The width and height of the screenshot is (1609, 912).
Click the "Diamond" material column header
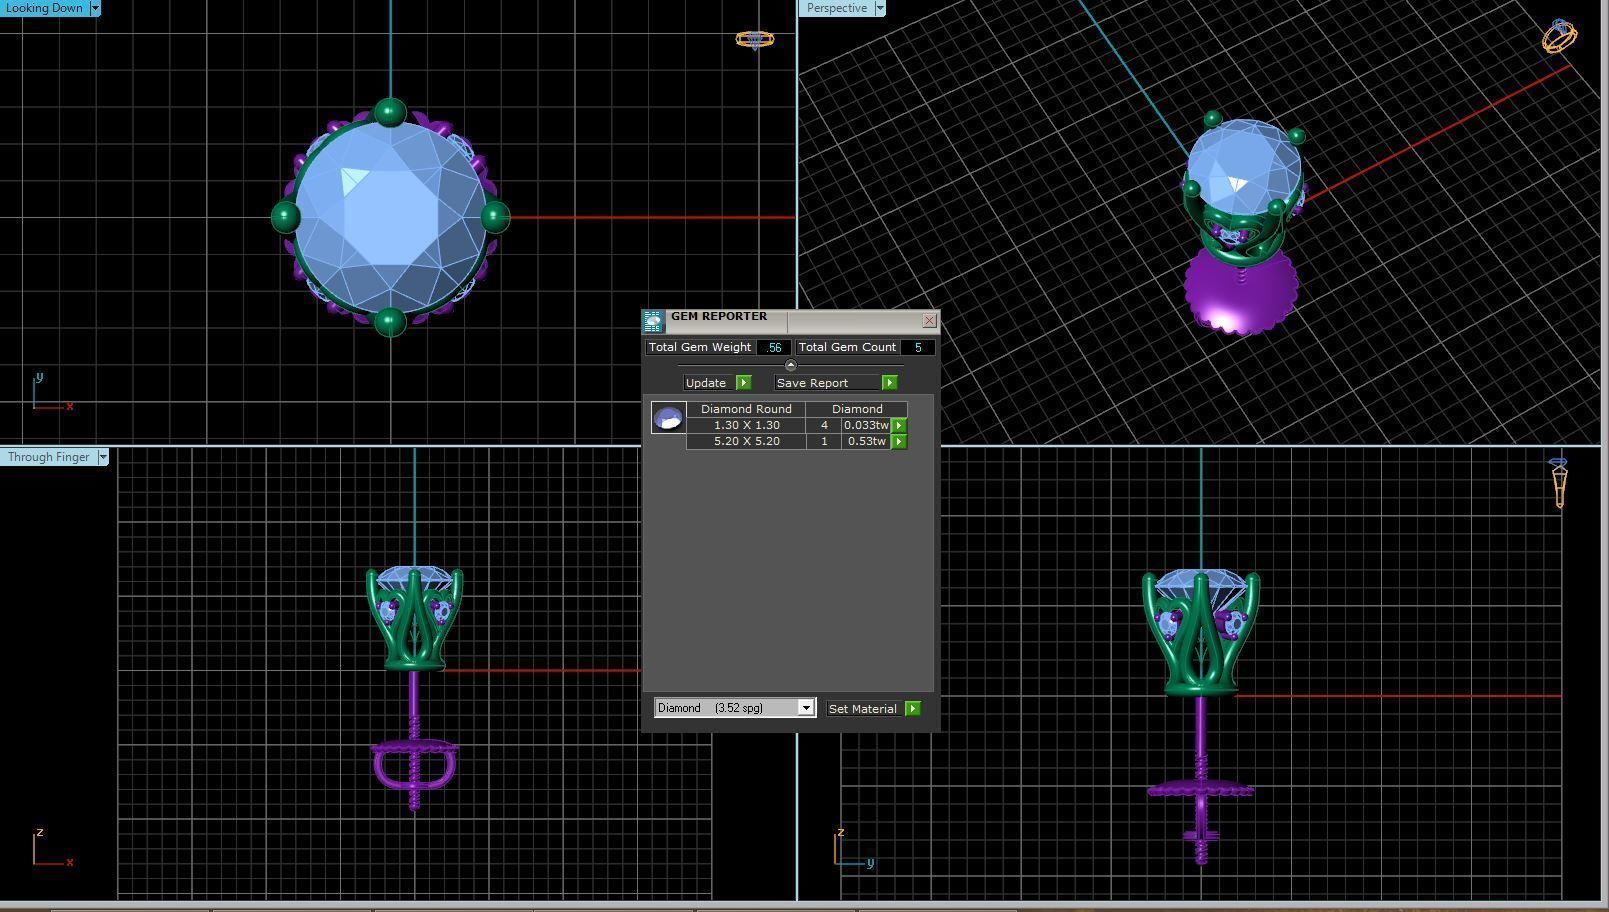pyautogui.click(x=857, y=409)
